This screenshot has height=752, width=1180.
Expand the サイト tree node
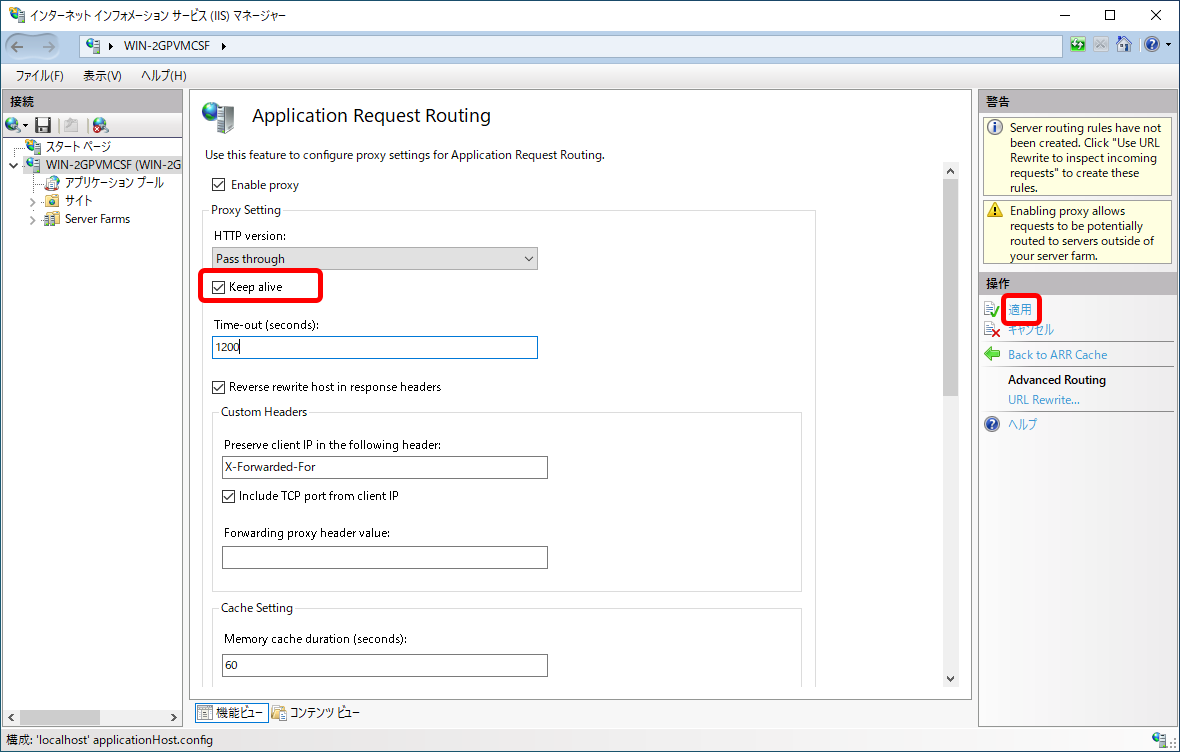click(x=33, y=201)
